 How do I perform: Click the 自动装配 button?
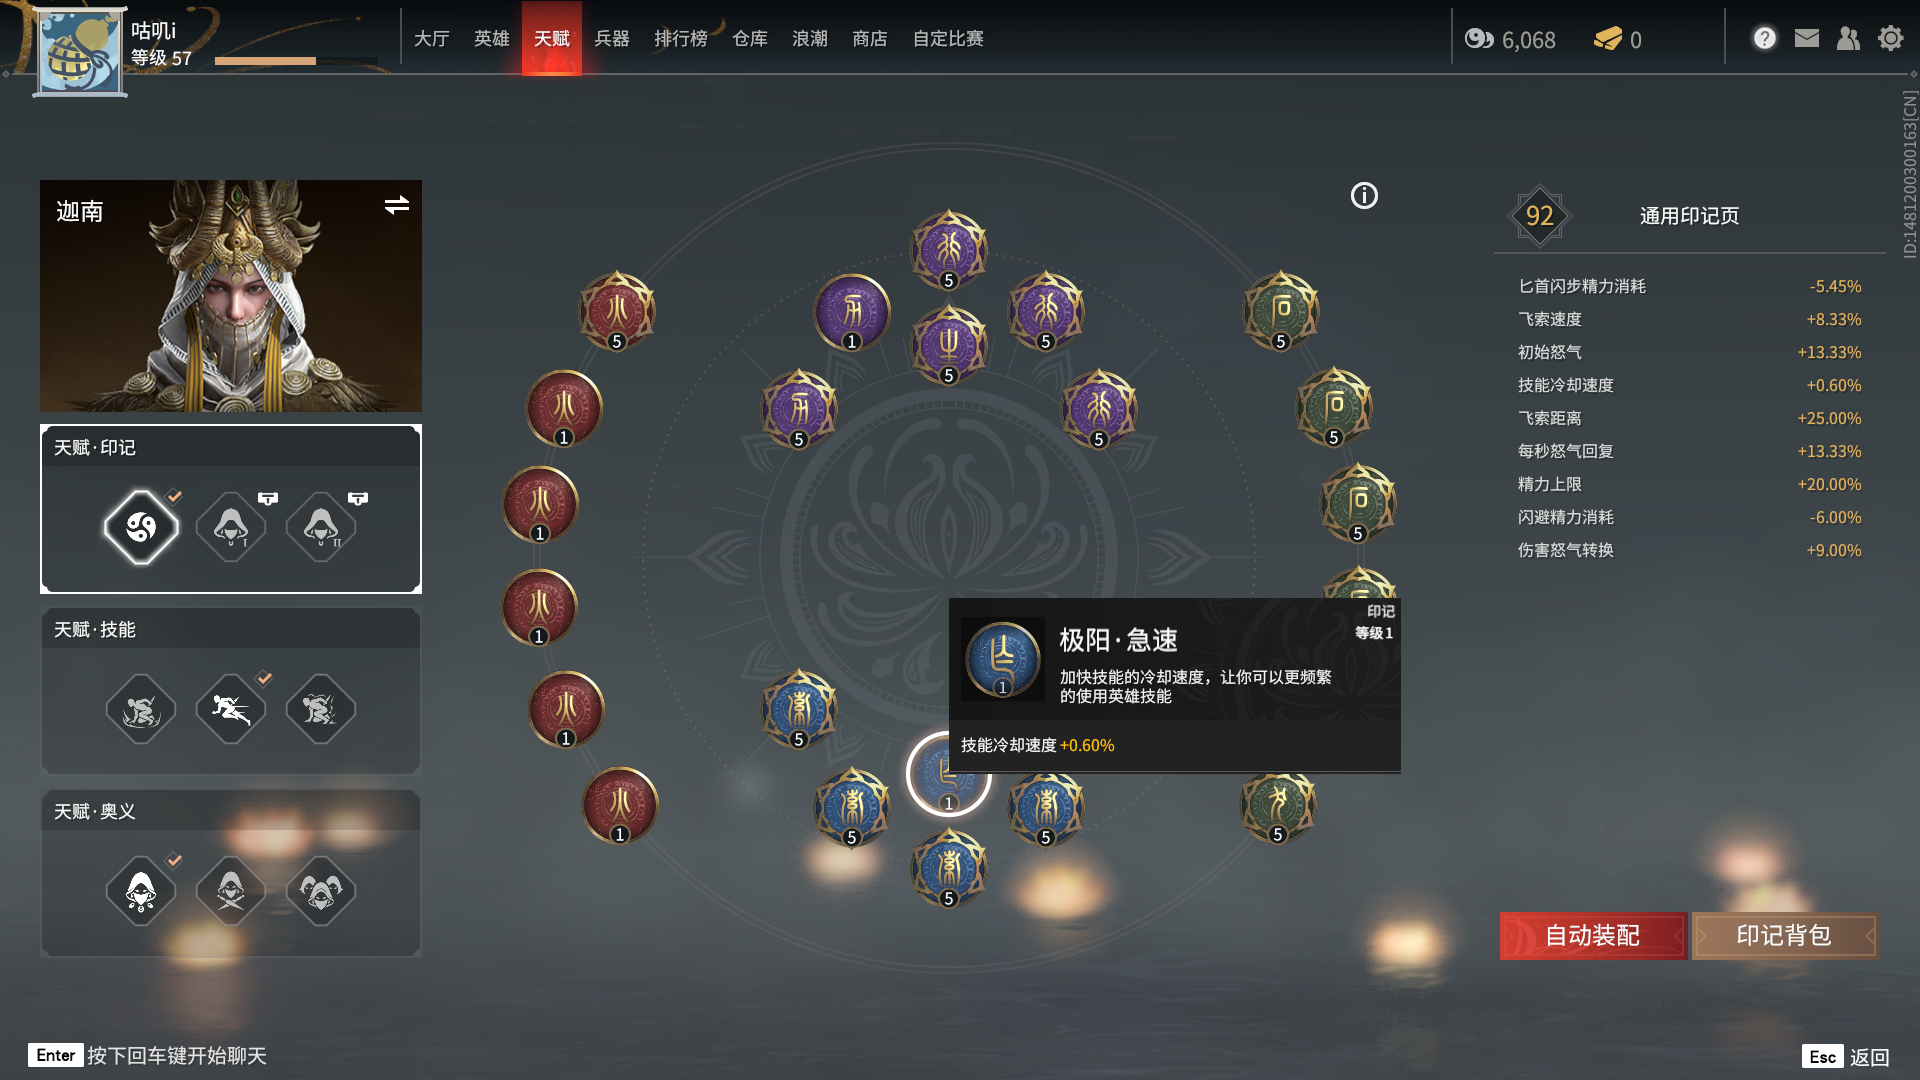[1592, 935]
